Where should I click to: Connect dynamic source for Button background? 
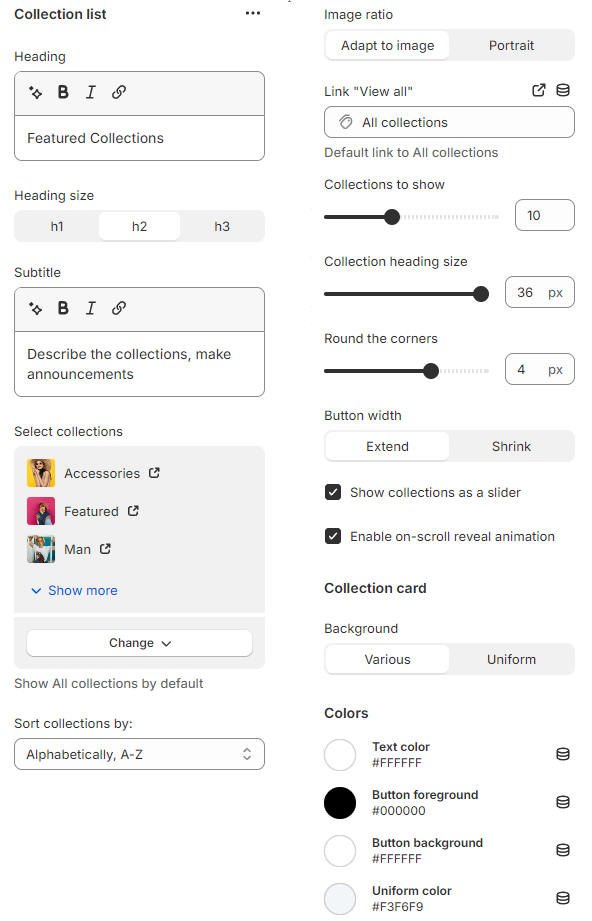coord(562,850)
